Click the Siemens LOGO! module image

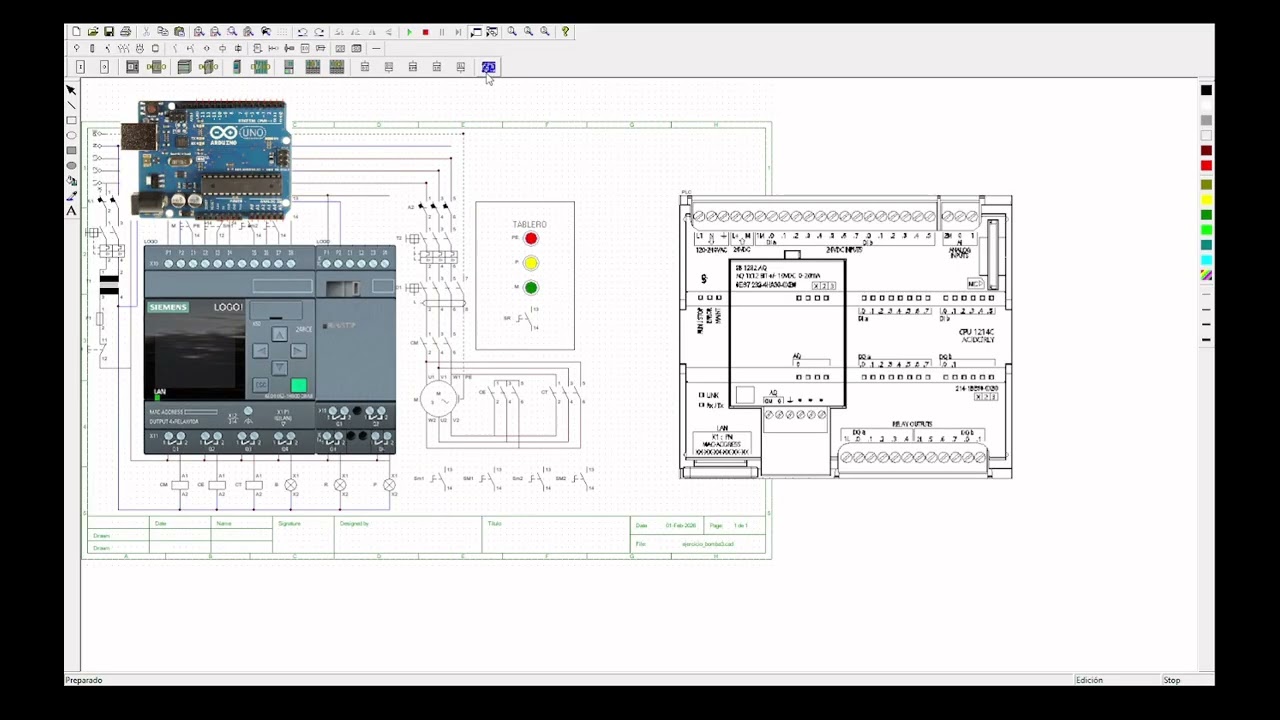(x=270, y=350)
